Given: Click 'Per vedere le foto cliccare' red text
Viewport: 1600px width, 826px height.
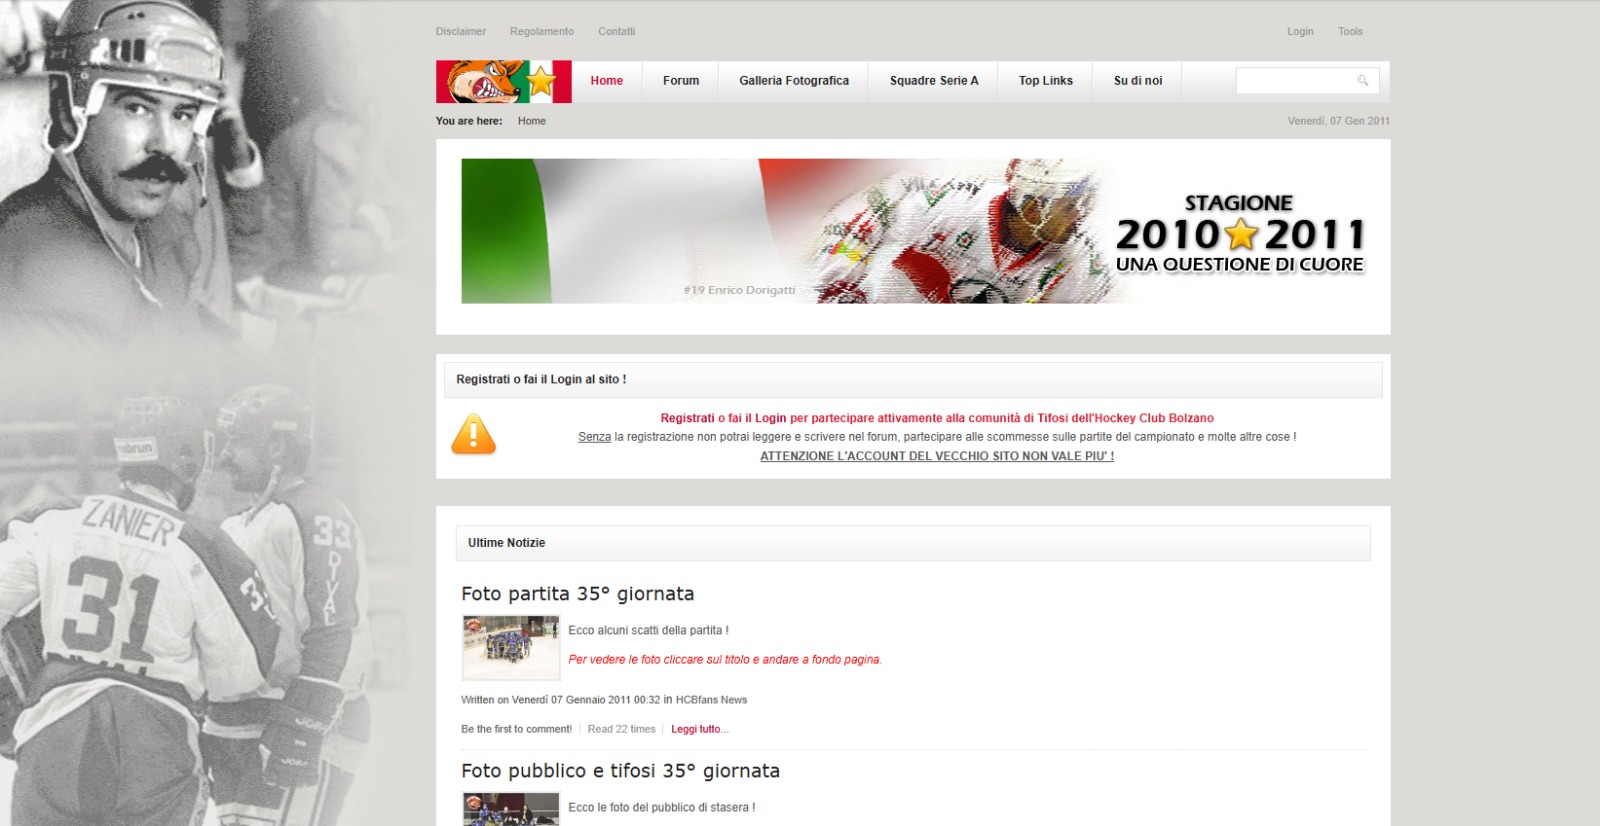Looking at the screenshot, I should pos(725,660).
